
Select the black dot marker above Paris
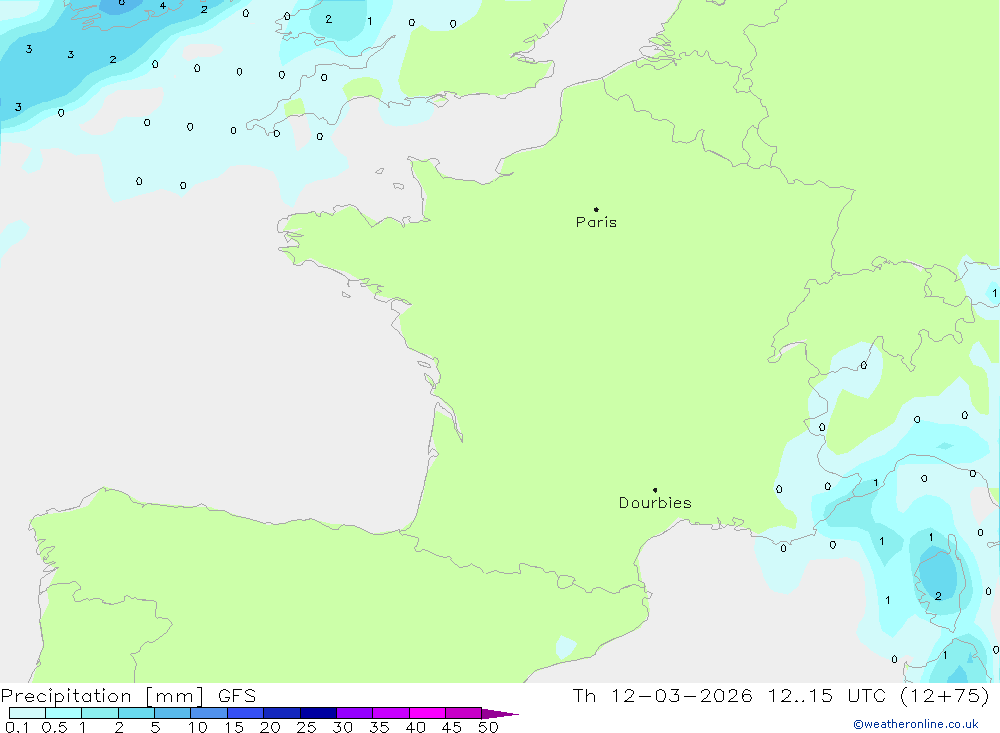pyautogui.click(x=596, y=209)
